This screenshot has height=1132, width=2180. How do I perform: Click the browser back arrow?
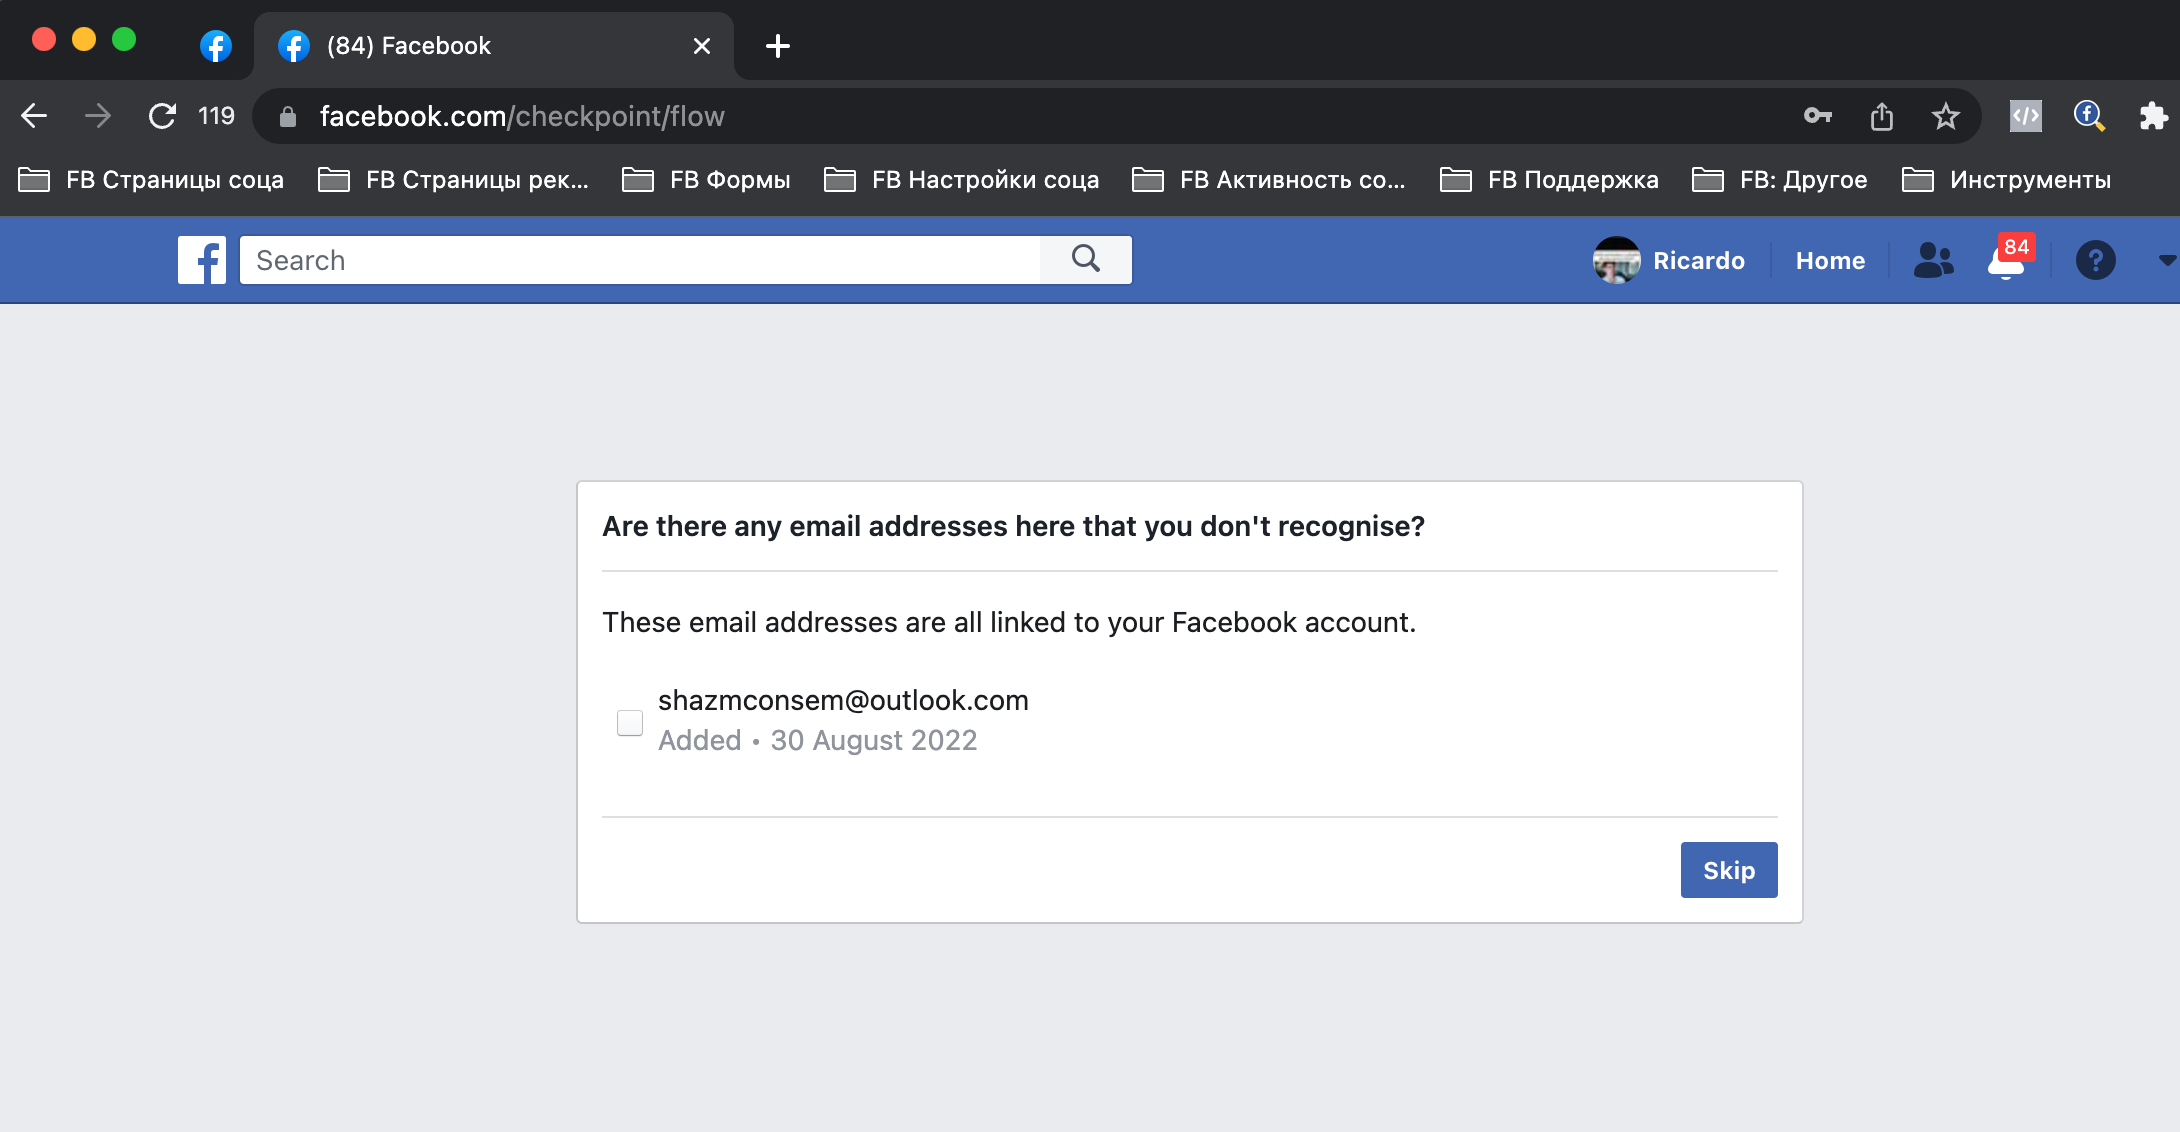tap(34, 116)
